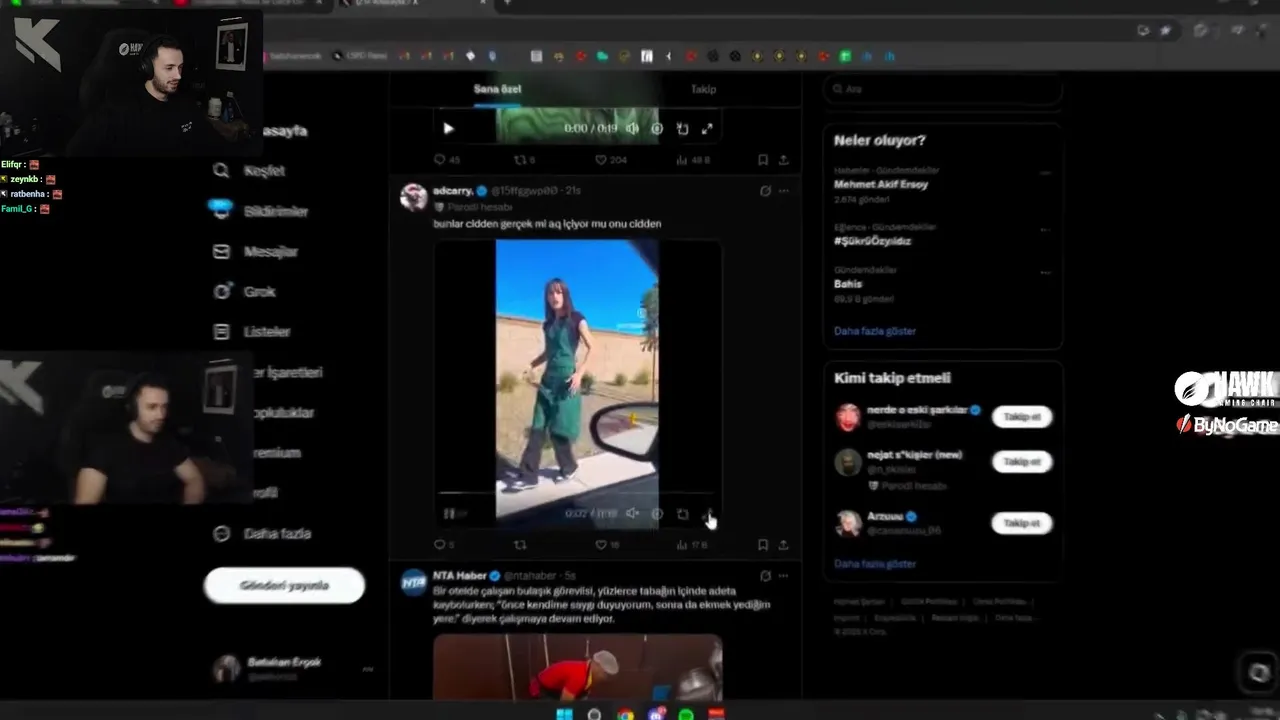Open adcarry video settings gear
This screenshot has height=720, width=1280.
pyautogui.click(x=657, y=514)
